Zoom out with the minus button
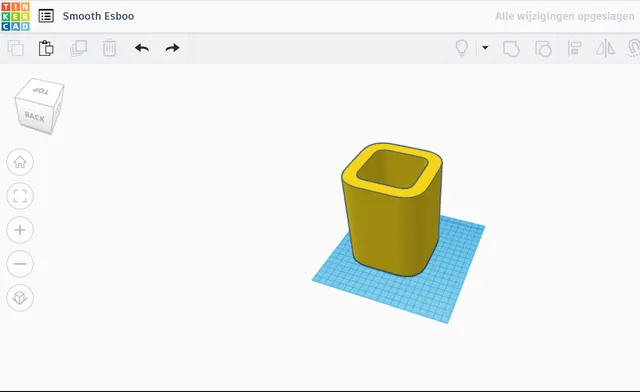The image size is (640, 392). [20, 264]
